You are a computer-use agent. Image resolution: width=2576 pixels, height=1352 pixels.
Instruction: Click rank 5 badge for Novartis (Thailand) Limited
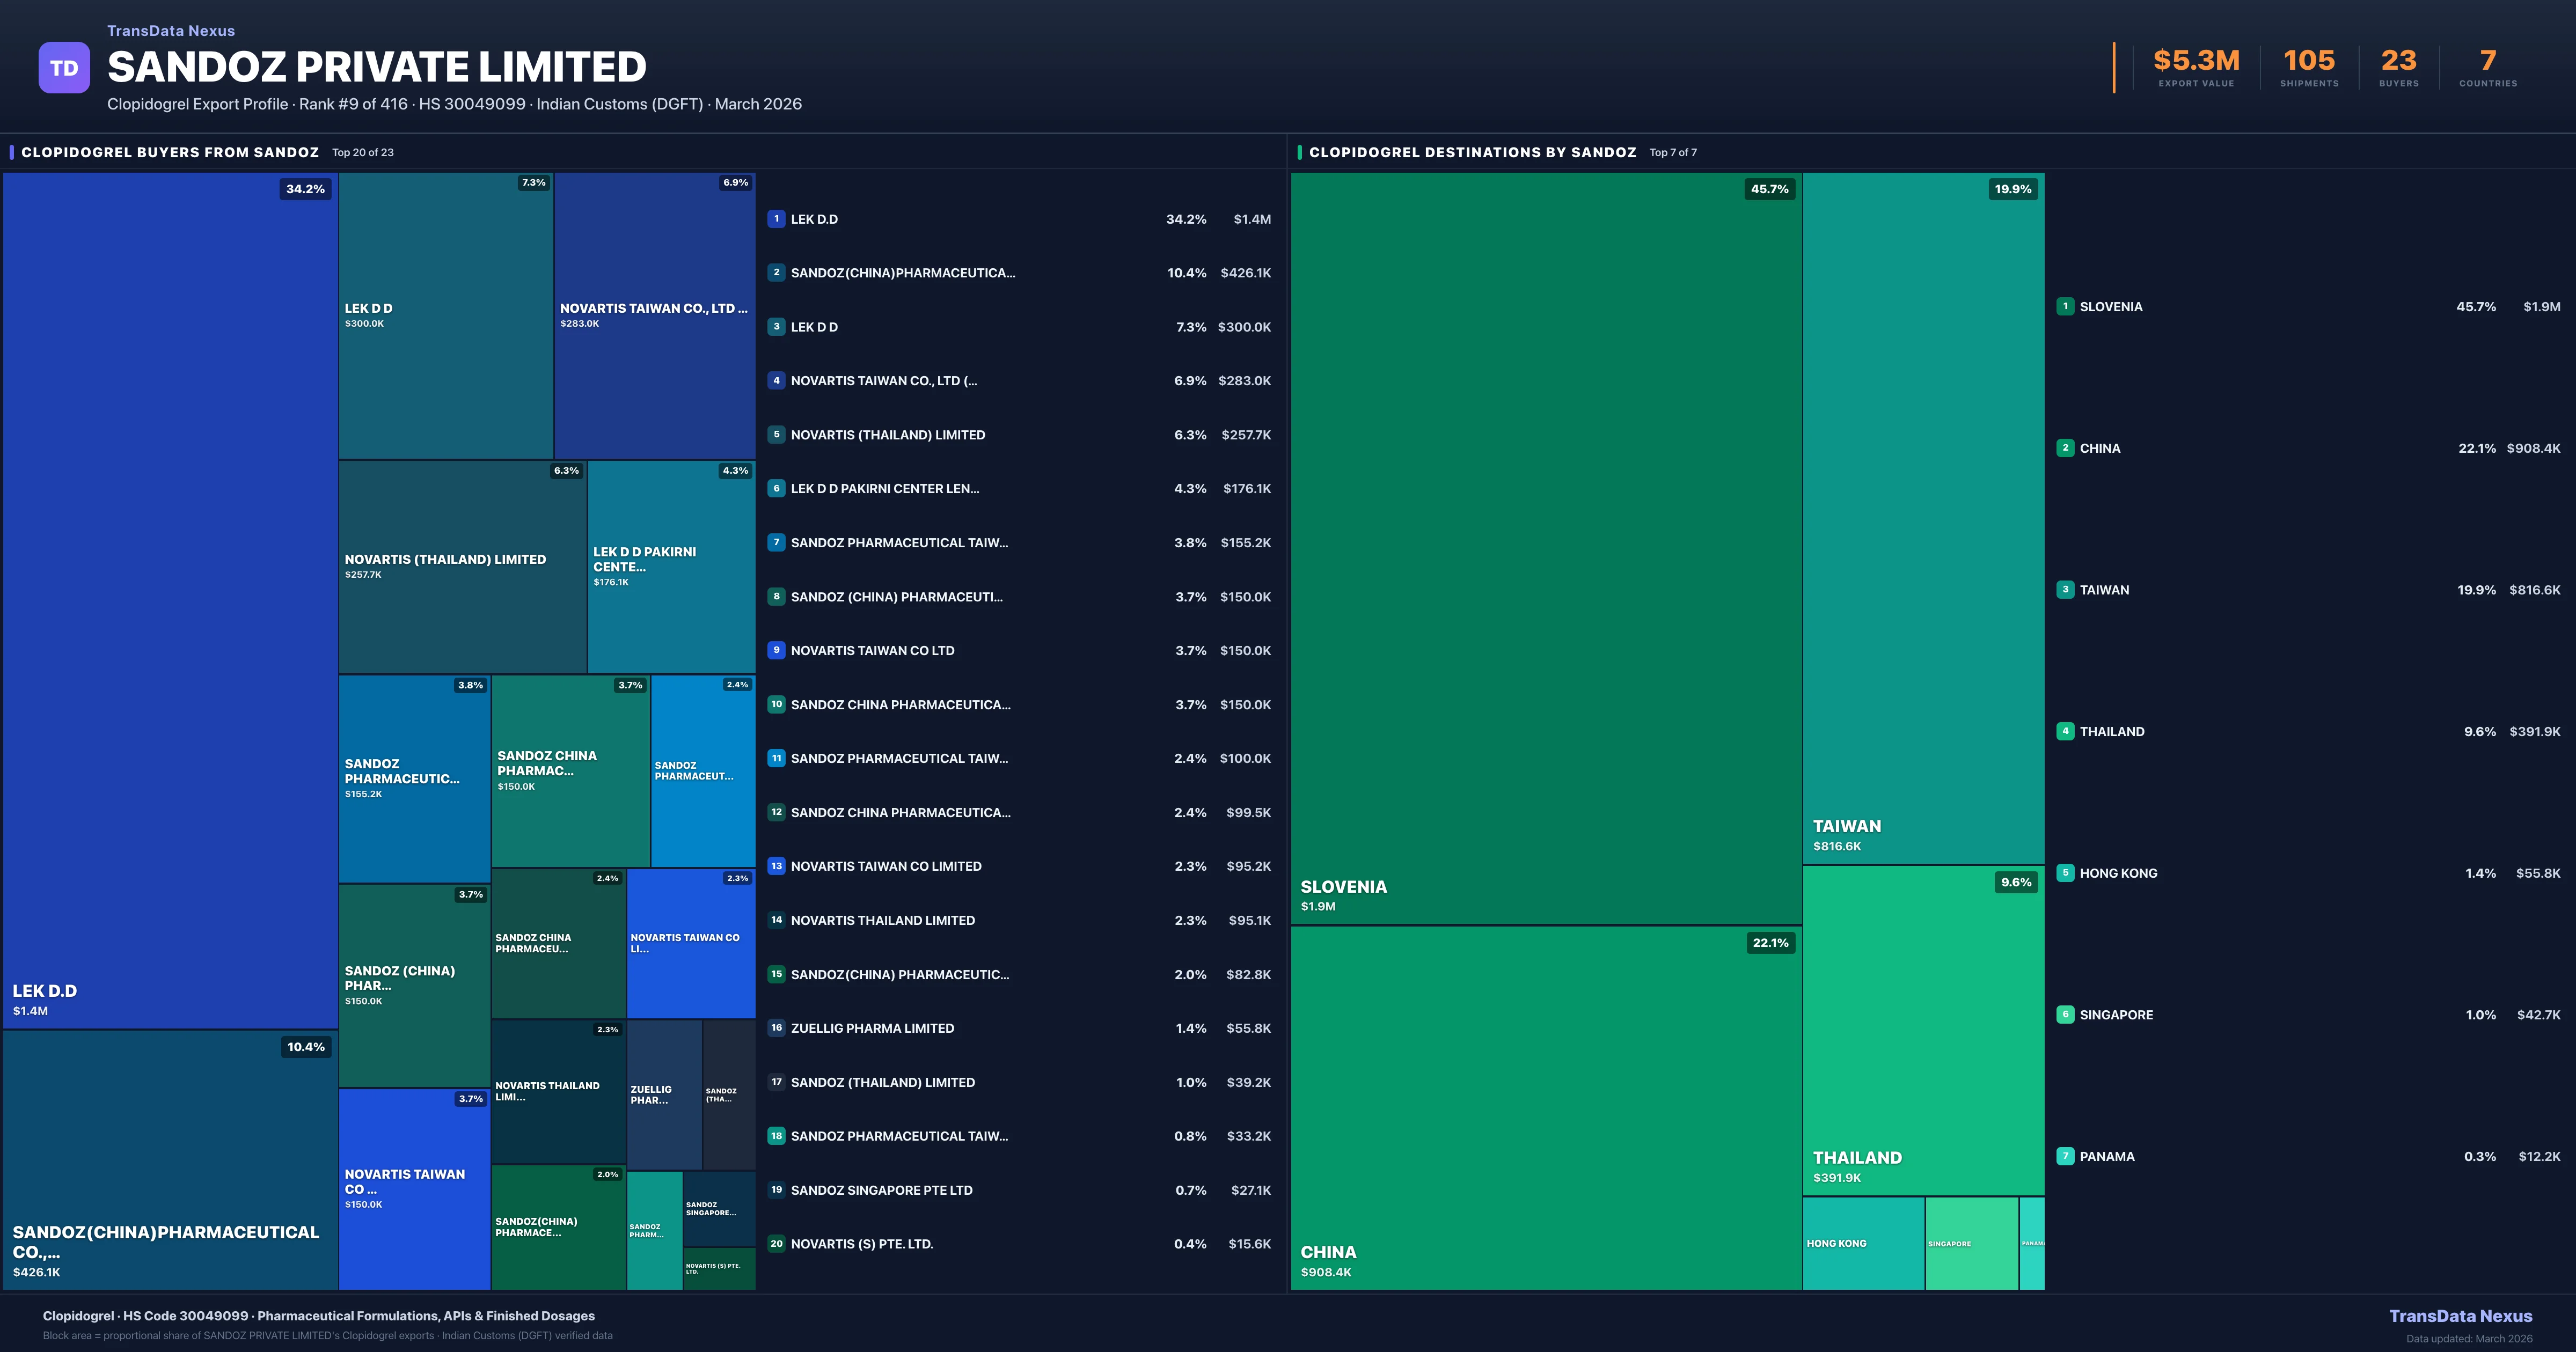(x=776, y=435)
